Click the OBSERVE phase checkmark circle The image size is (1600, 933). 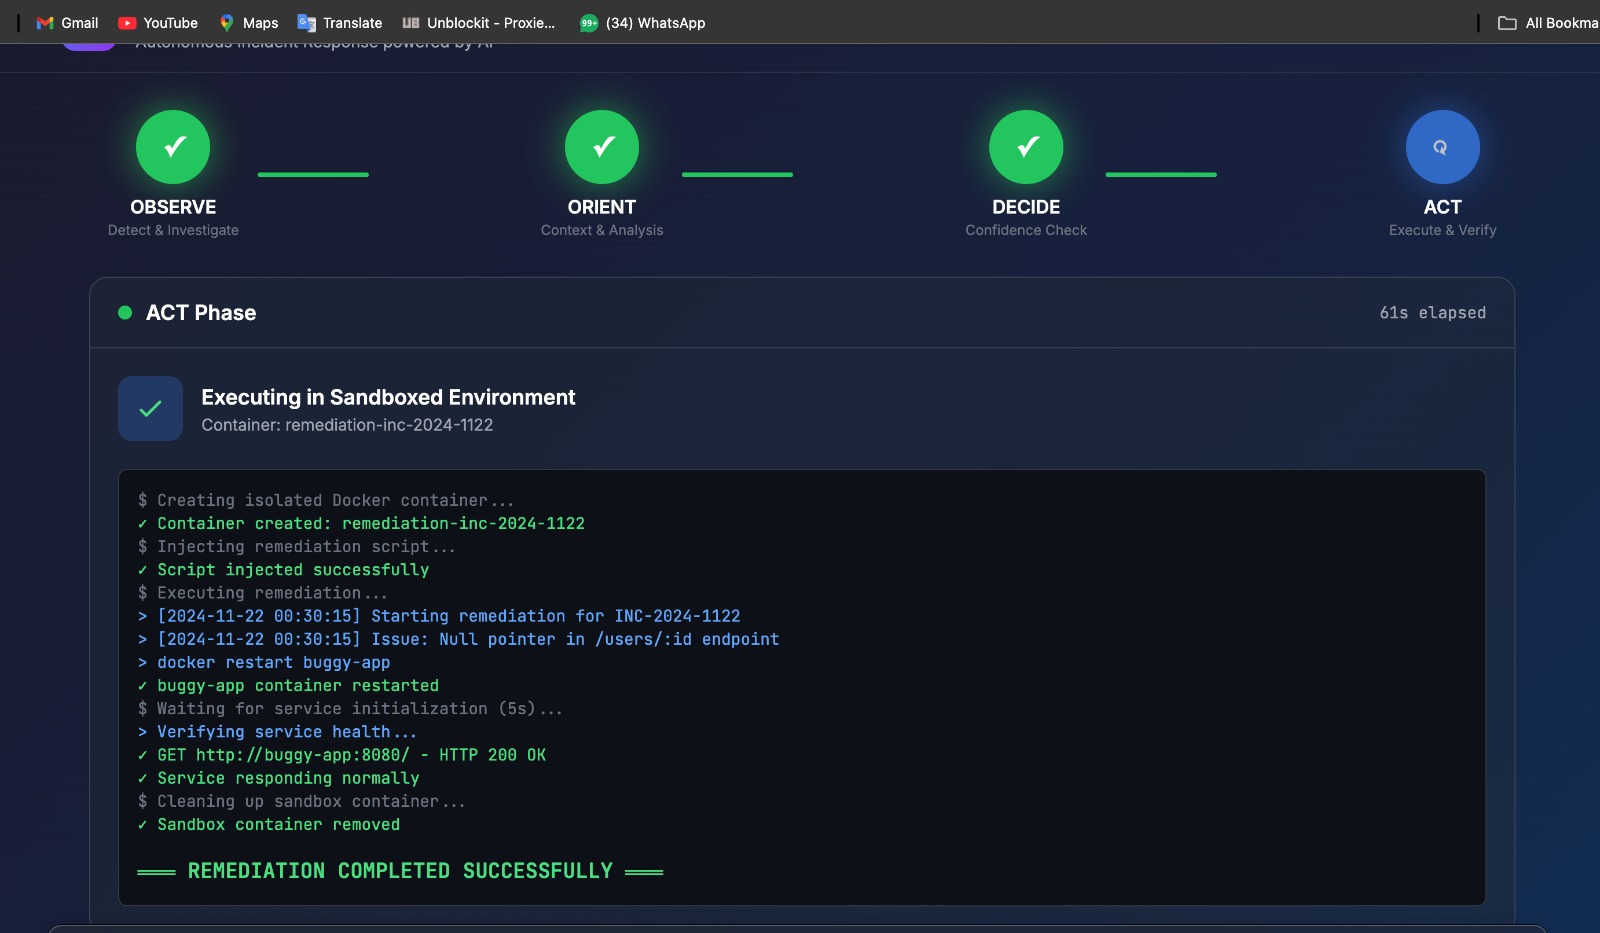pyautogui.click(x=173, y=147)
